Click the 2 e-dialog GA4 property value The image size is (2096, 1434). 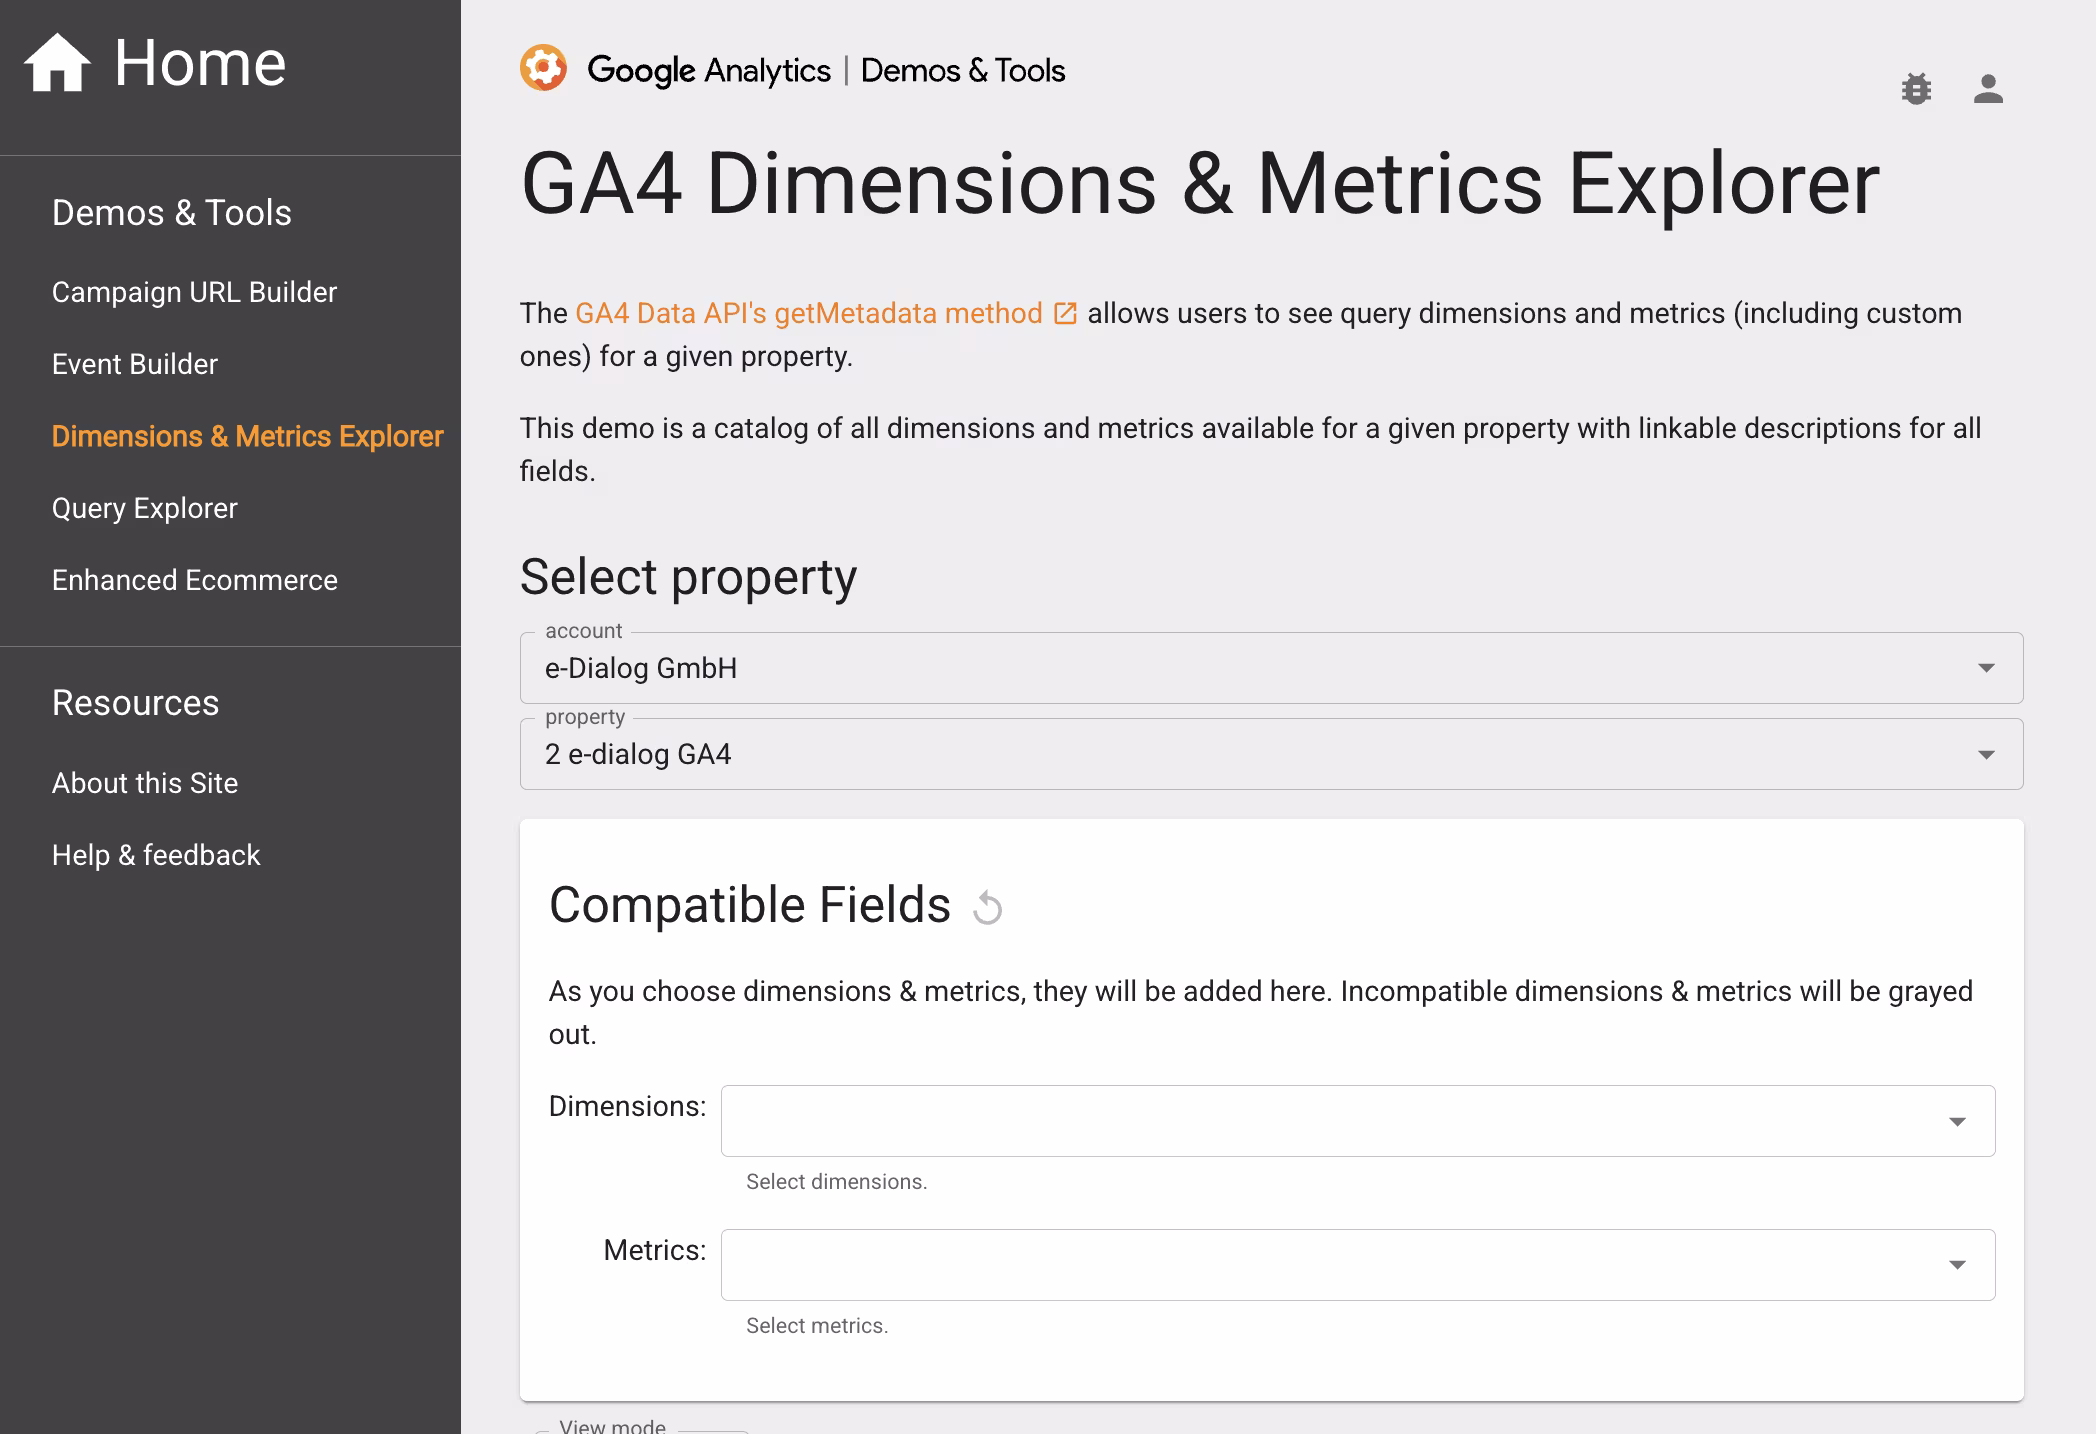point(638,754)
